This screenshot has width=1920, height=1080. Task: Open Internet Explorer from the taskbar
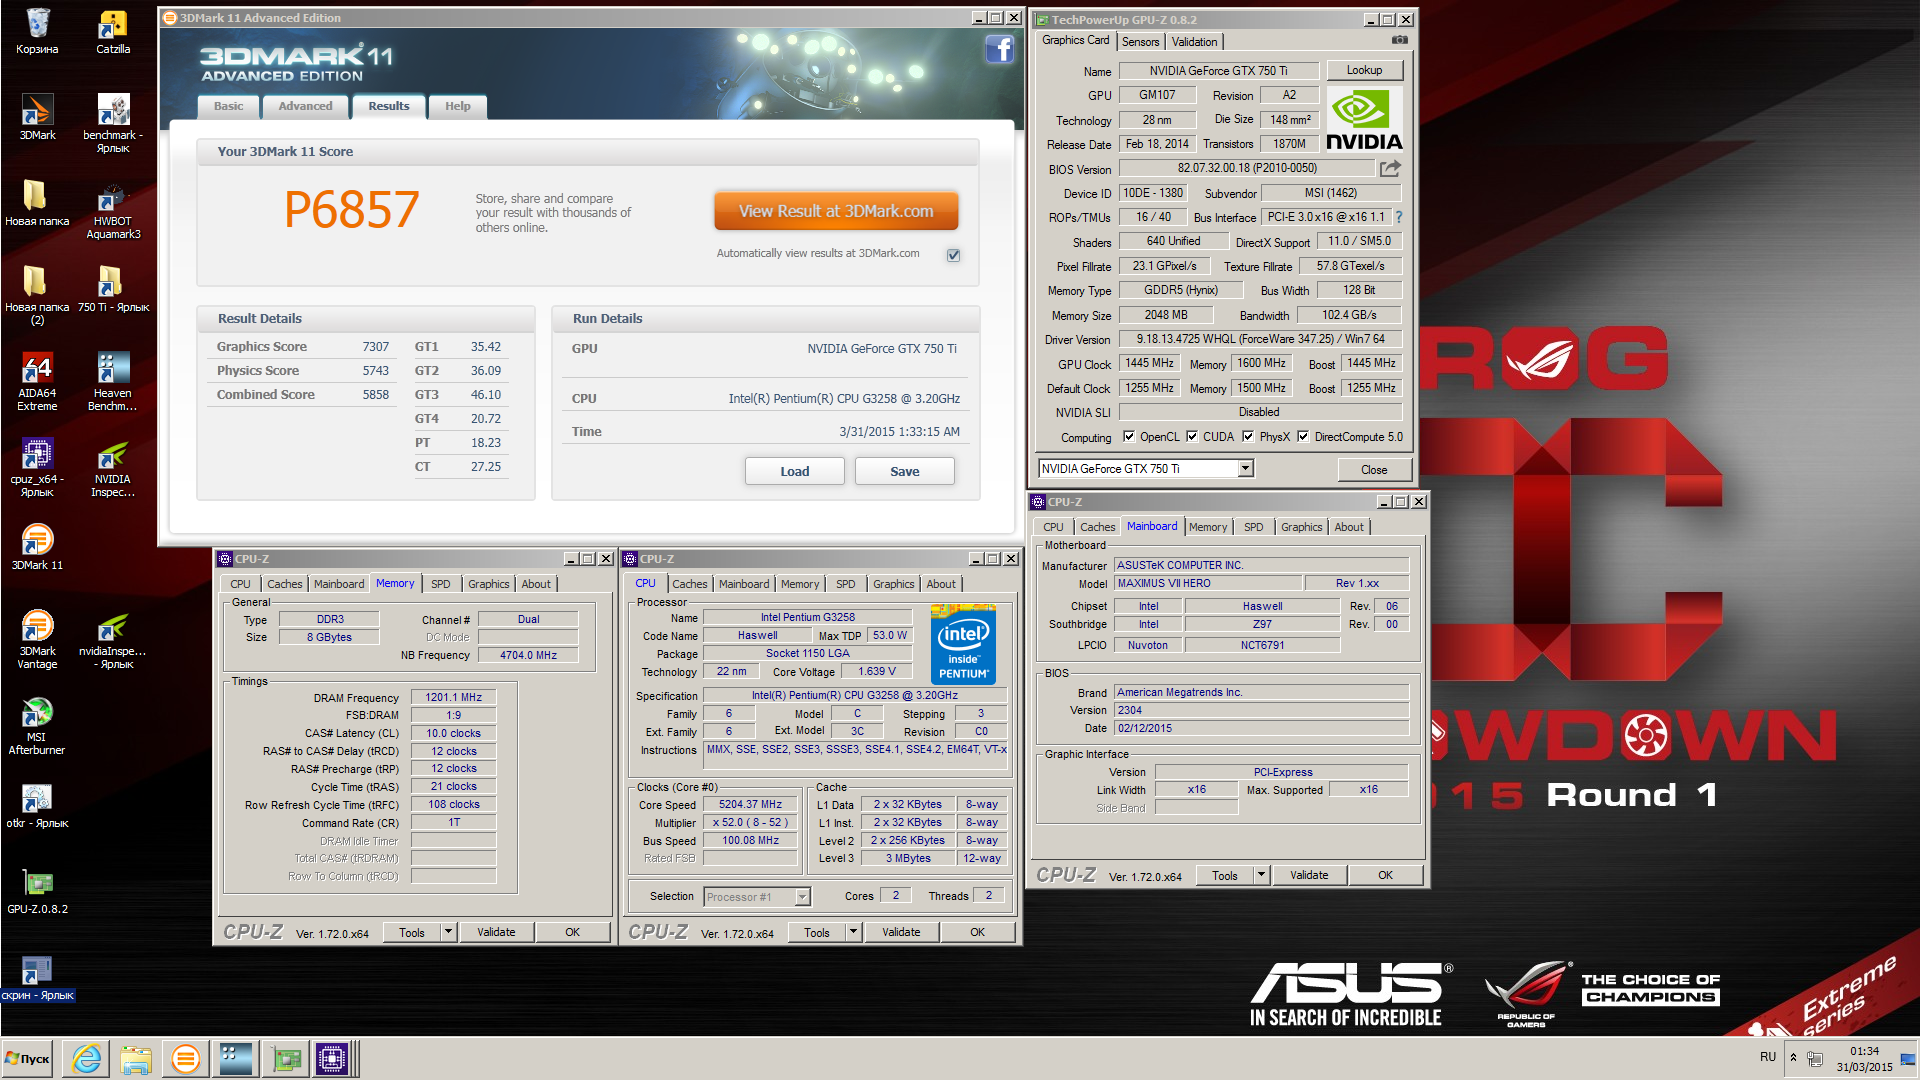(x=87, y=1059)
